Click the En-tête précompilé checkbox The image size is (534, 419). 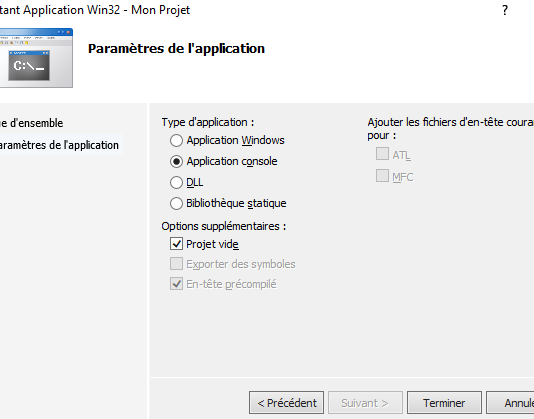coord(176,284)
